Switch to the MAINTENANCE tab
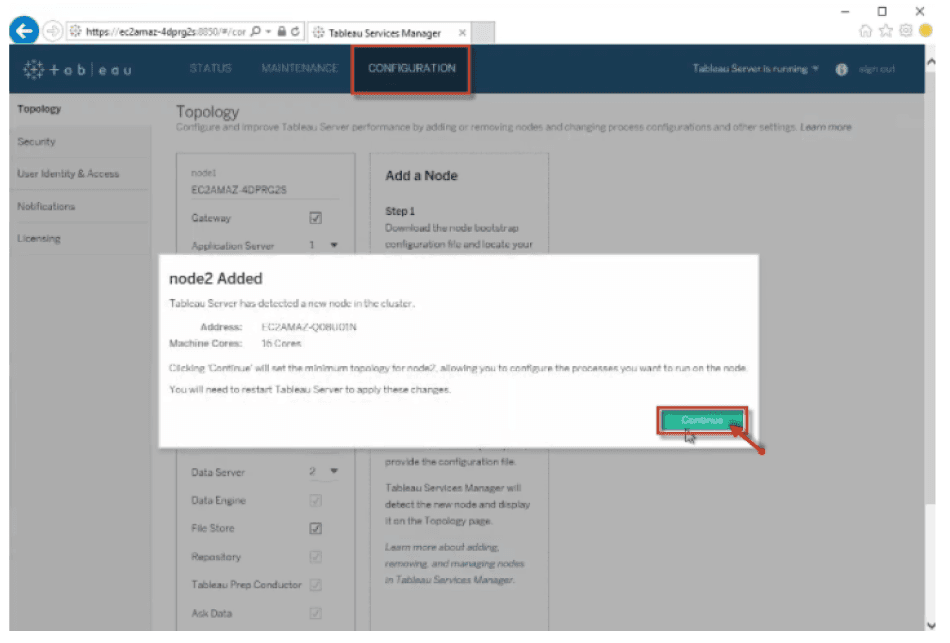This screenshot has height=643, width=950. point(299,69)
